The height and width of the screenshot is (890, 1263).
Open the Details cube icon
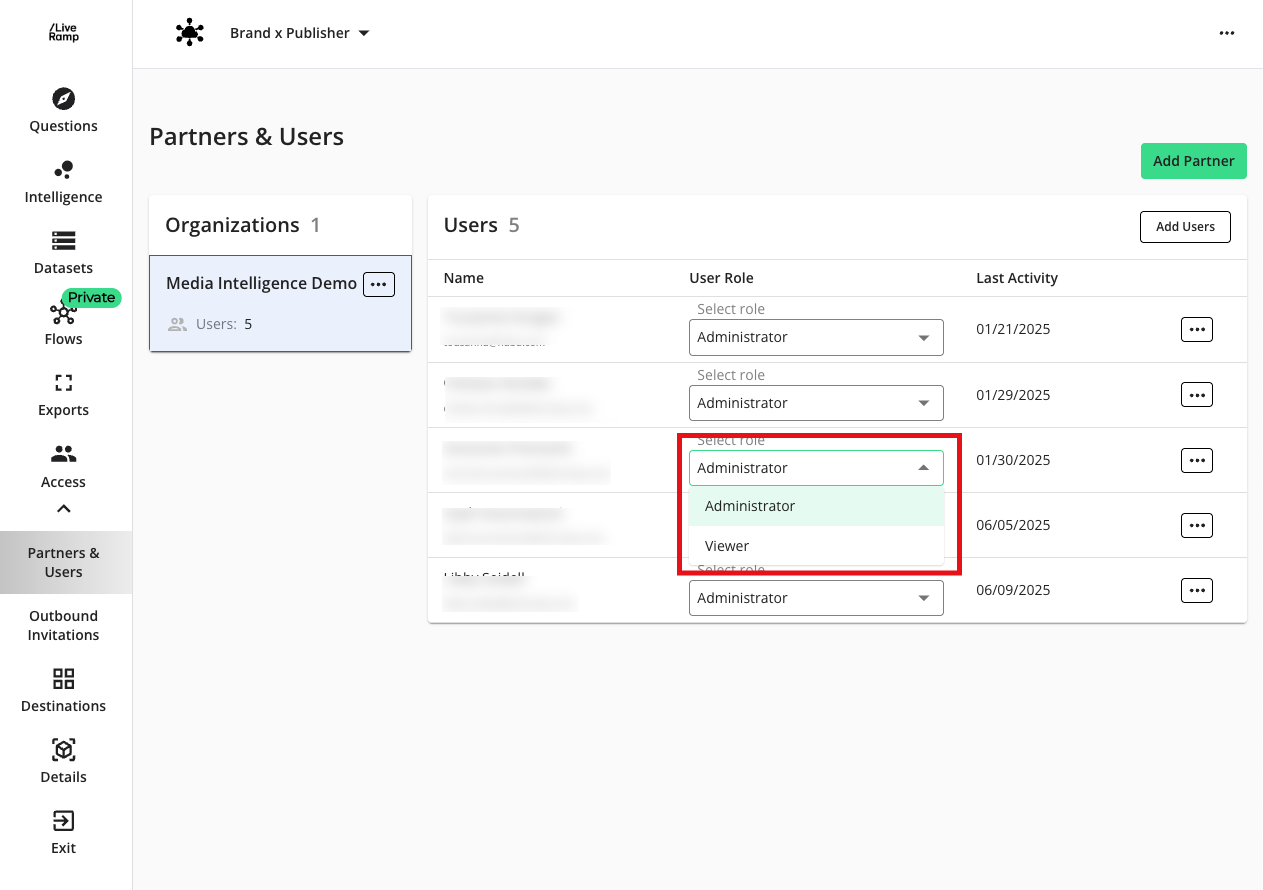click(63, 750)
